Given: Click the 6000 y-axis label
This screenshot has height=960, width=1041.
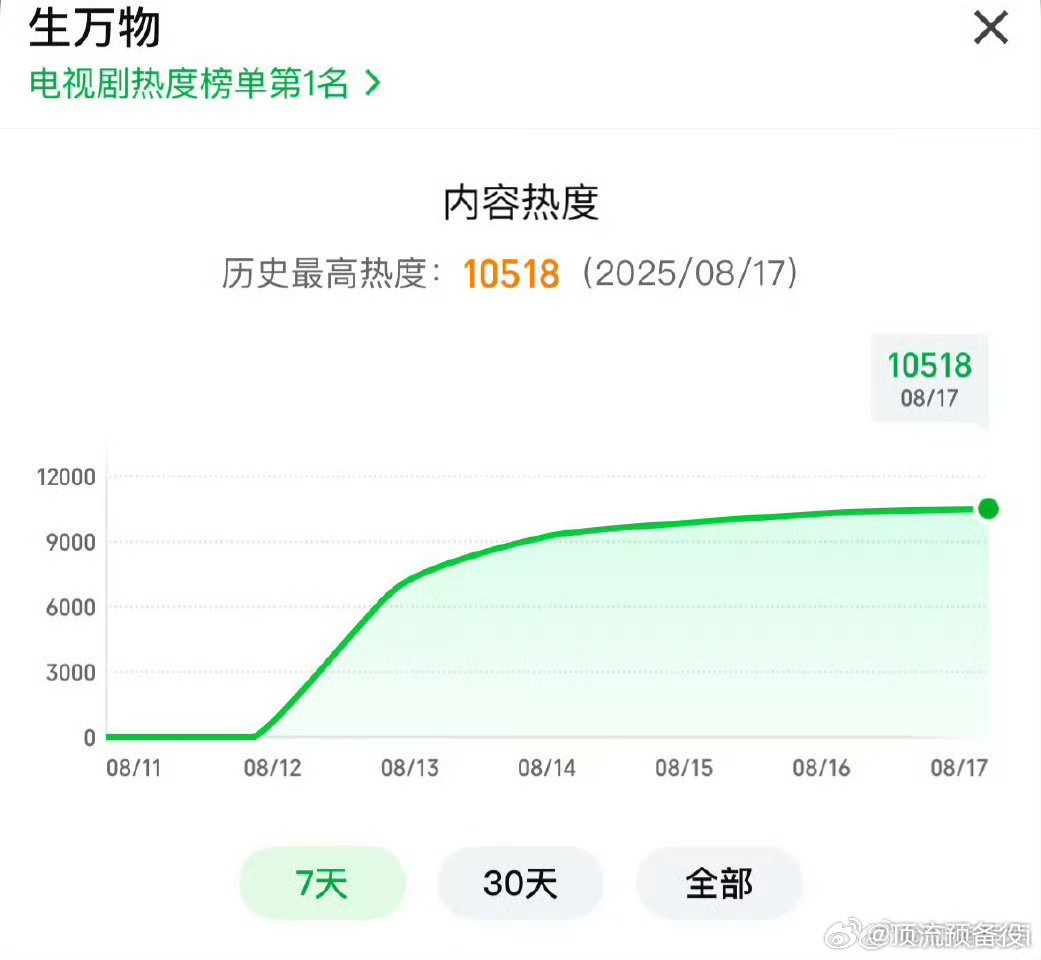Looking at the screenshot, I should 70,607.
